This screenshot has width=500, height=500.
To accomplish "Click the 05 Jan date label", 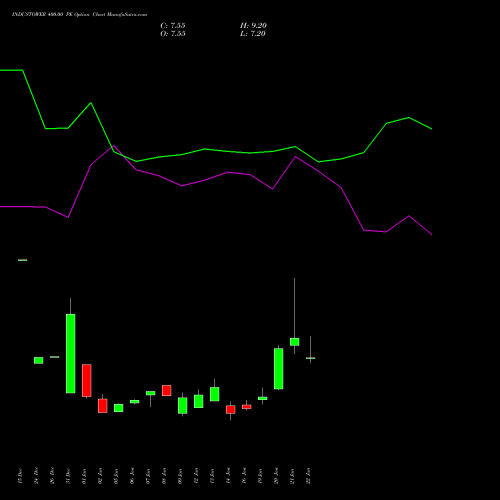I will tap(116, 476).
